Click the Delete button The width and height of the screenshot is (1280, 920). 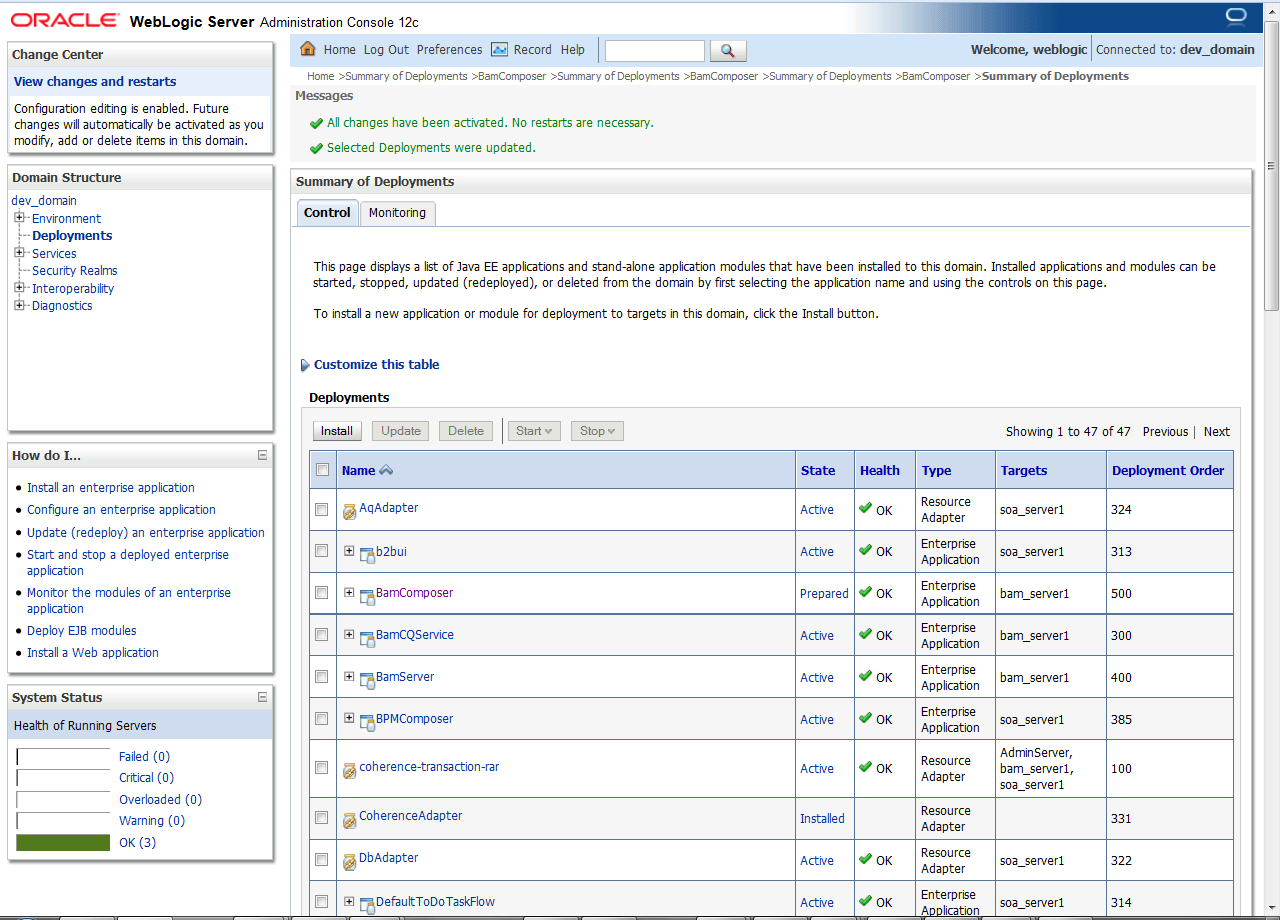pyautogui.click(x=466, y=431)
